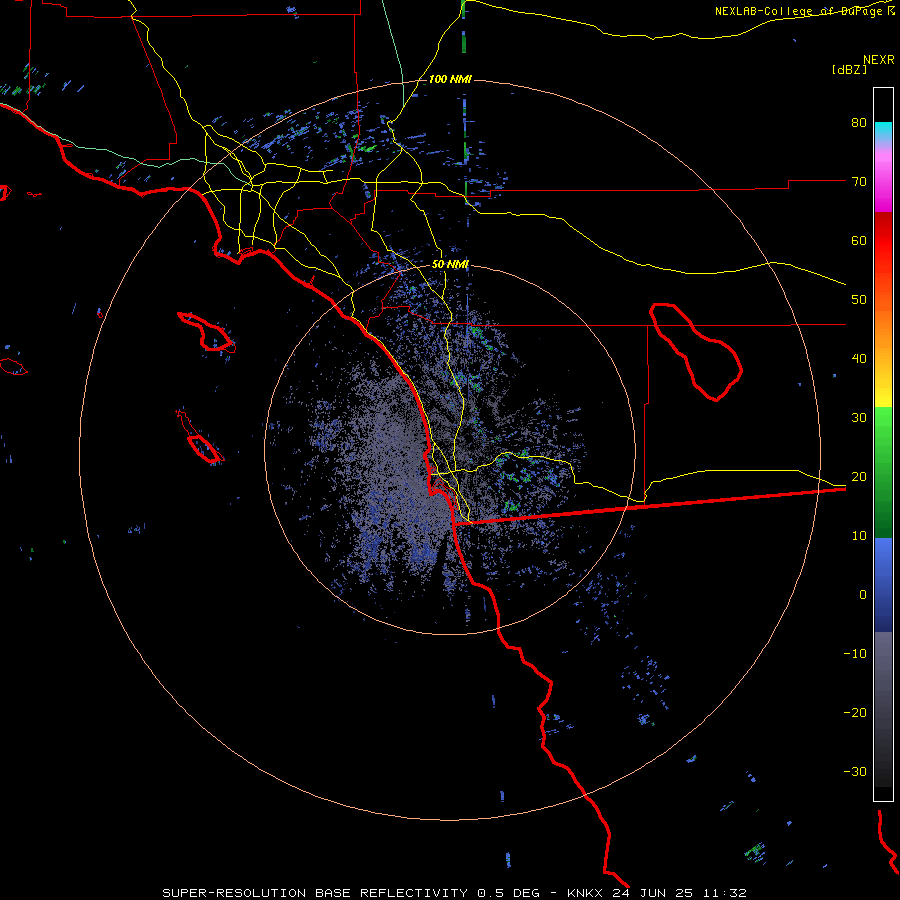Click the Santa Catalina Island outline

pyautogui.click(x=207, y=332)
